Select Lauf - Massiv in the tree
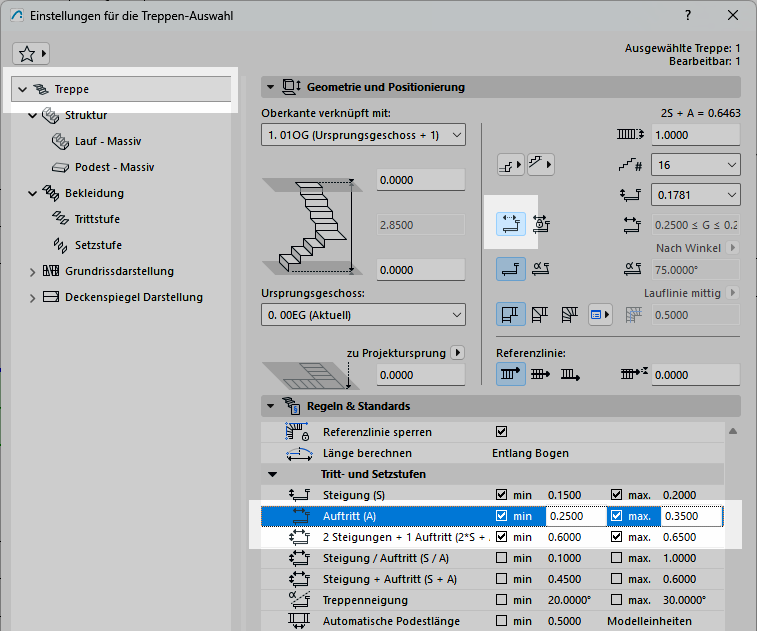 pyautogui.click(x=108, y=141)
